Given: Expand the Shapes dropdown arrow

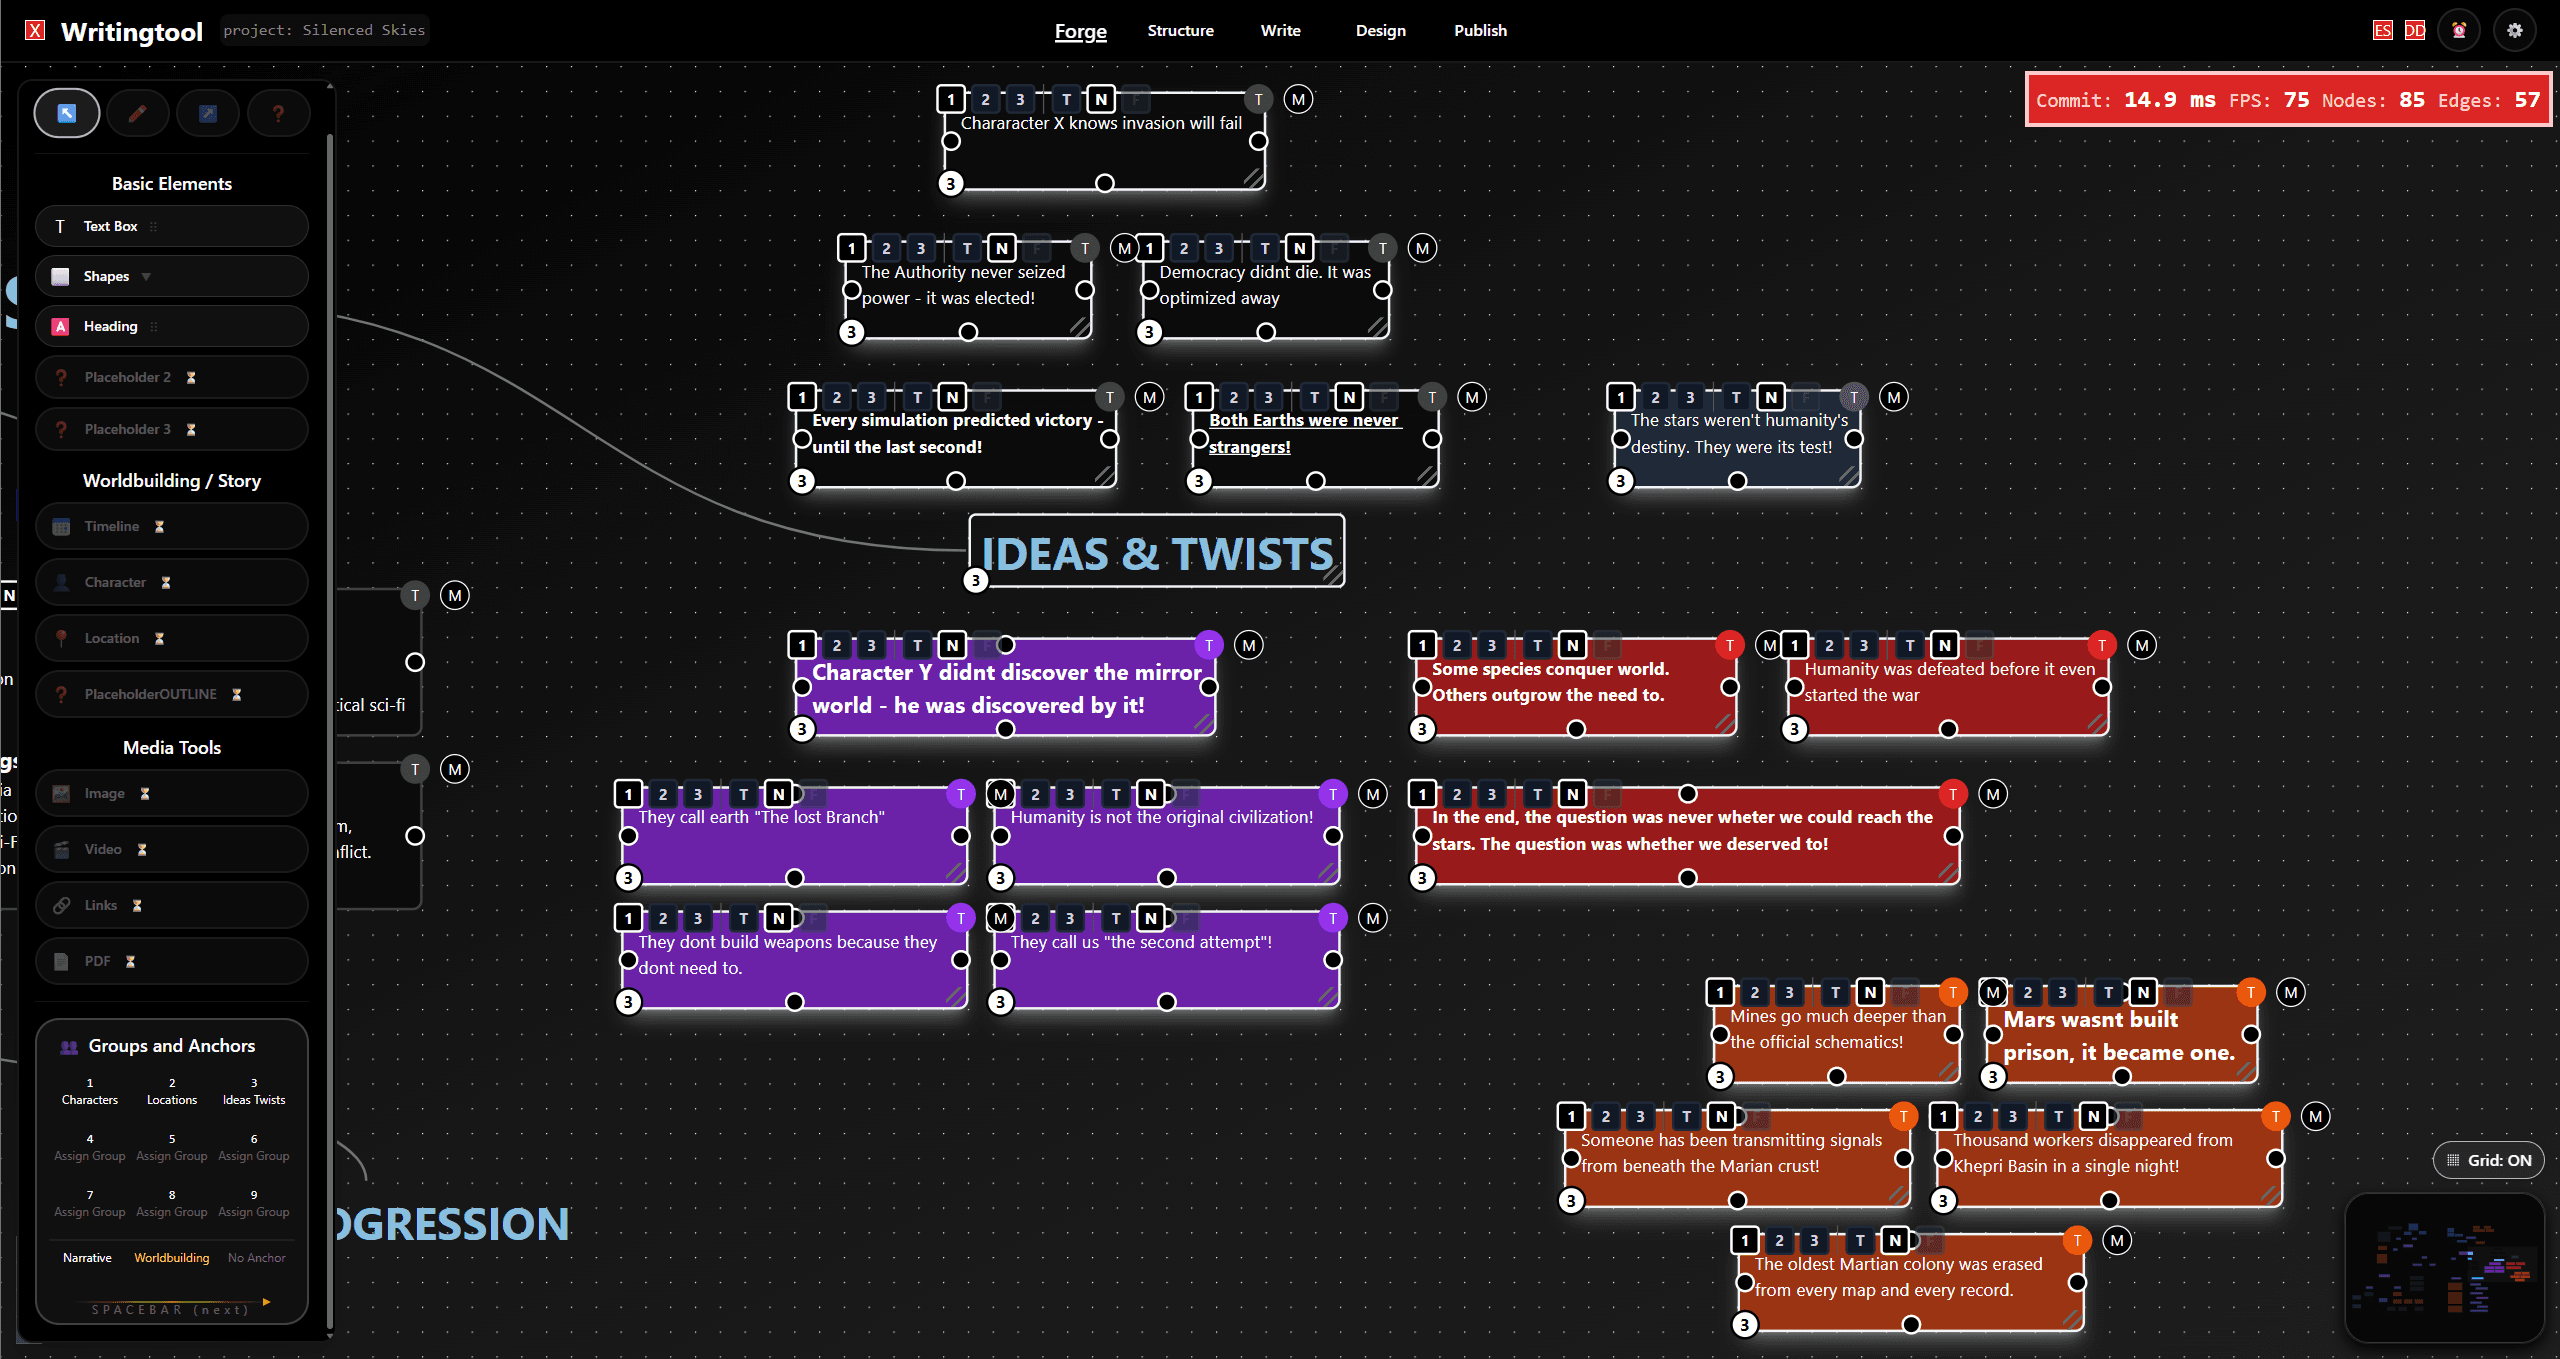Looking at the screenshot, I should [x=146, y=277].
